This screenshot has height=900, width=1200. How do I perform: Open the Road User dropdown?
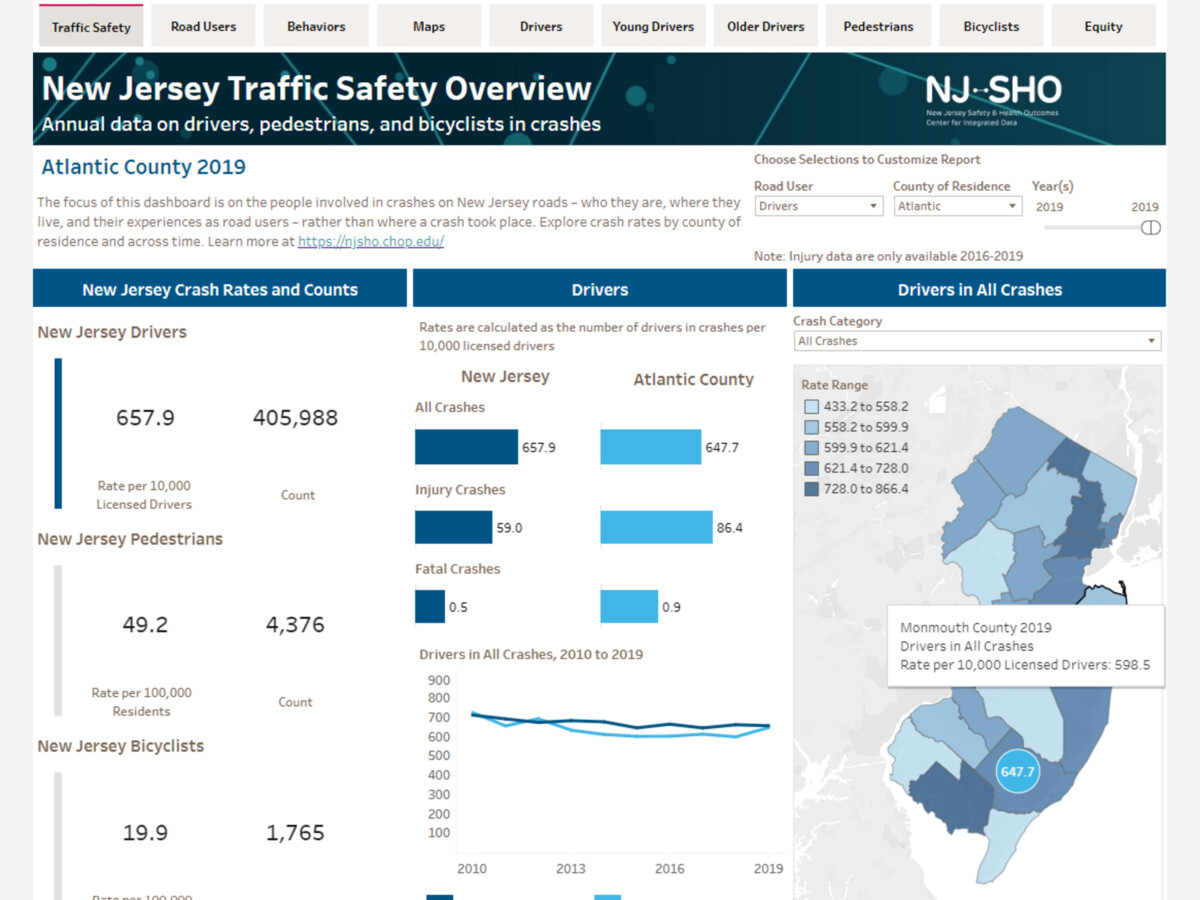(817, 206)
